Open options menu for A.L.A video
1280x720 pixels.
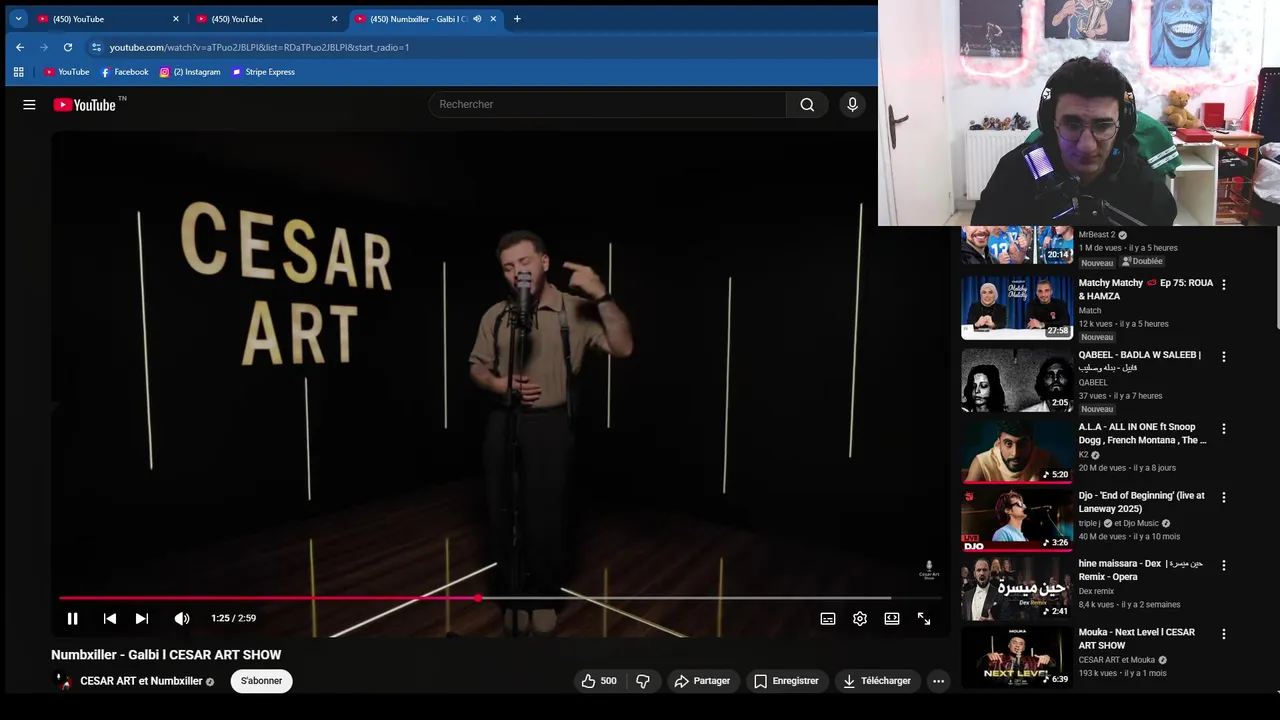pyautogui.click(x=1223, y=429)
